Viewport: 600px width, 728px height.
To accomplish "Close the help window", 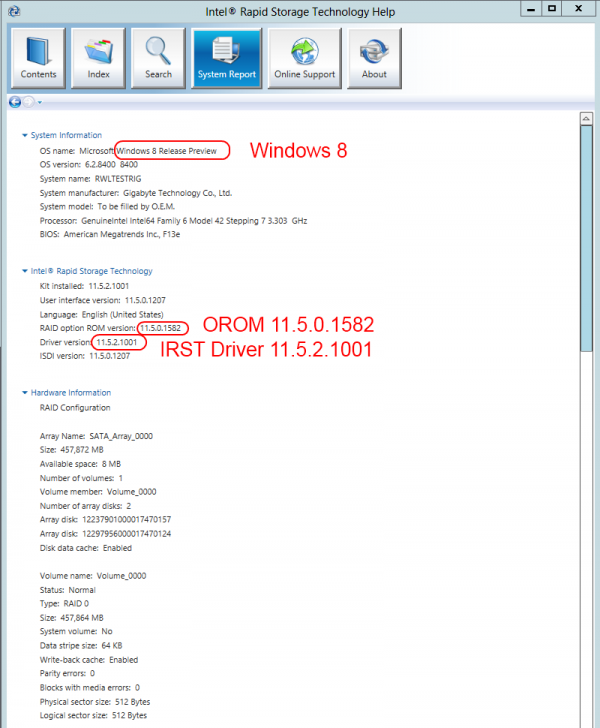I will (x=579, y=9).
